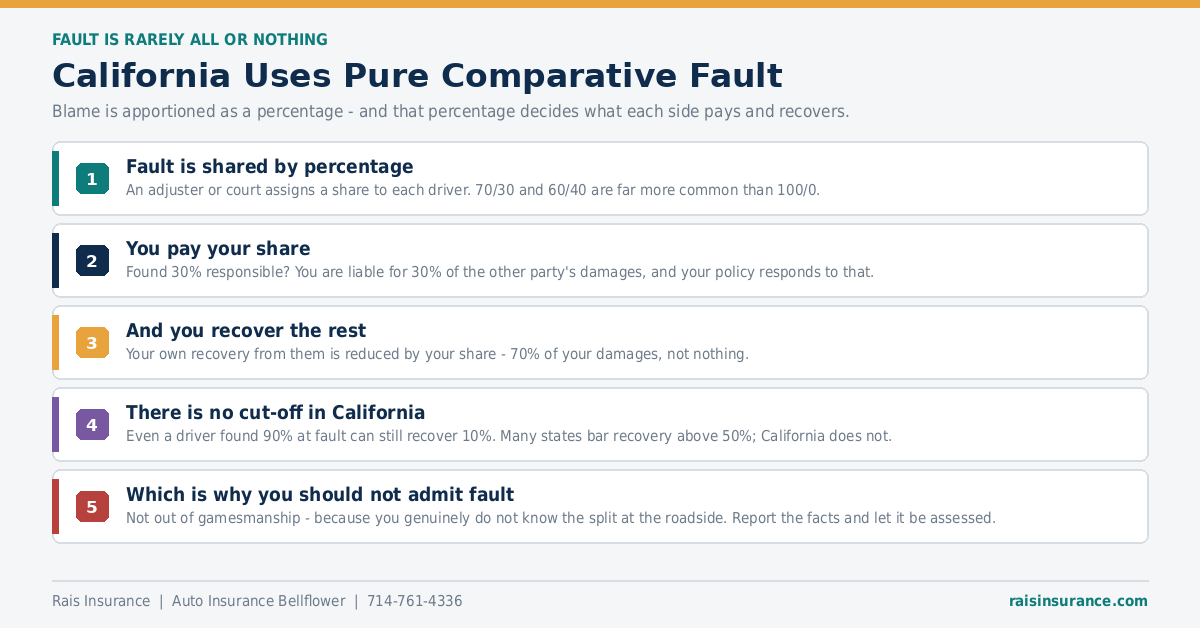Click 'And you recover the rest' heading
The height and width of the screenshot is (628, 1200).
(246, 331)
